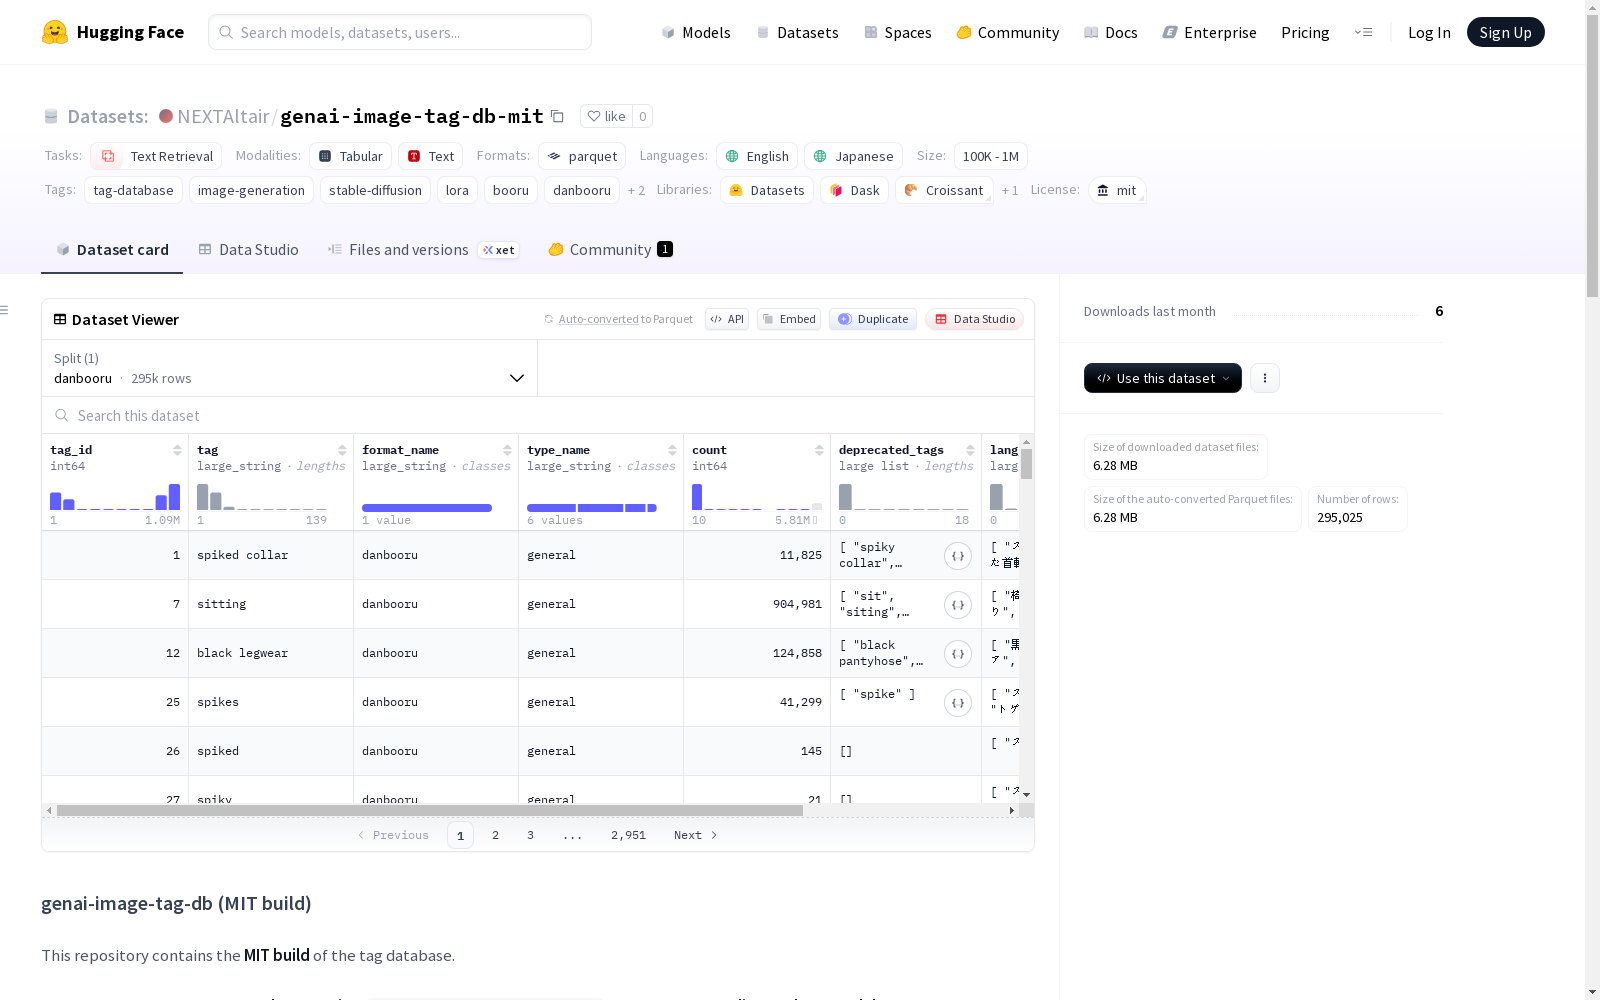
Task: Sort by count column arrows
Action: [x=819, y=450]
